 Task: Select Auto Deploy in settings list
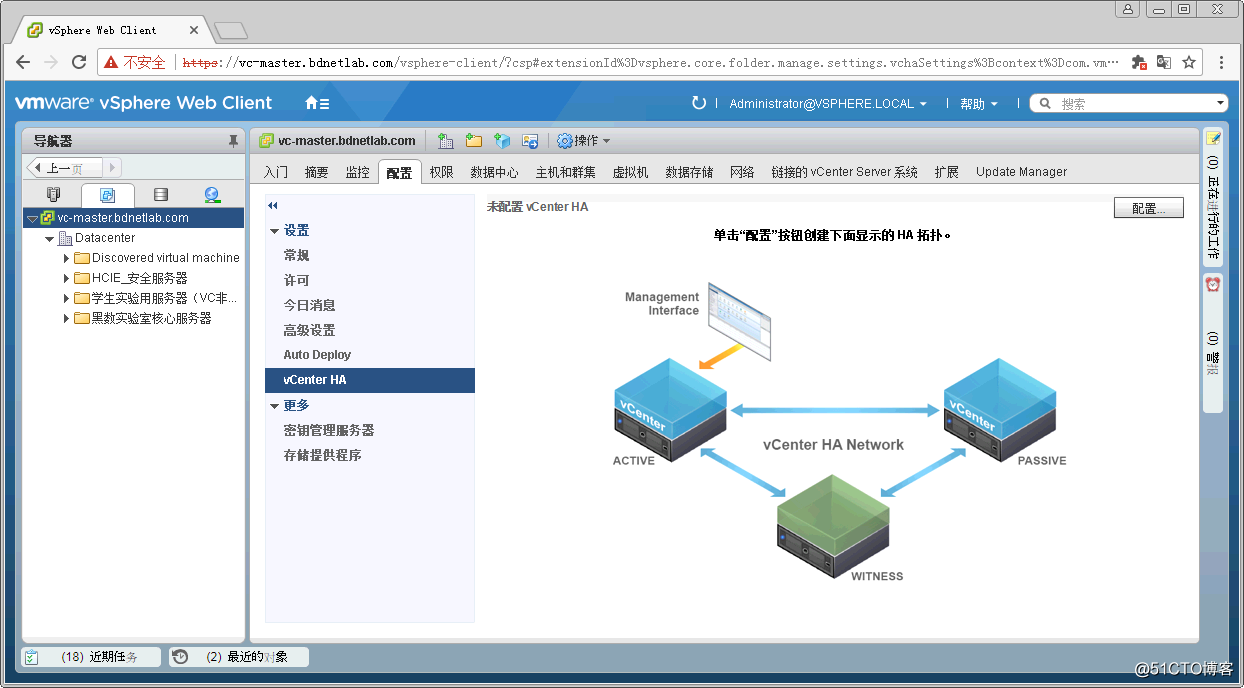[x=317, y=355]
